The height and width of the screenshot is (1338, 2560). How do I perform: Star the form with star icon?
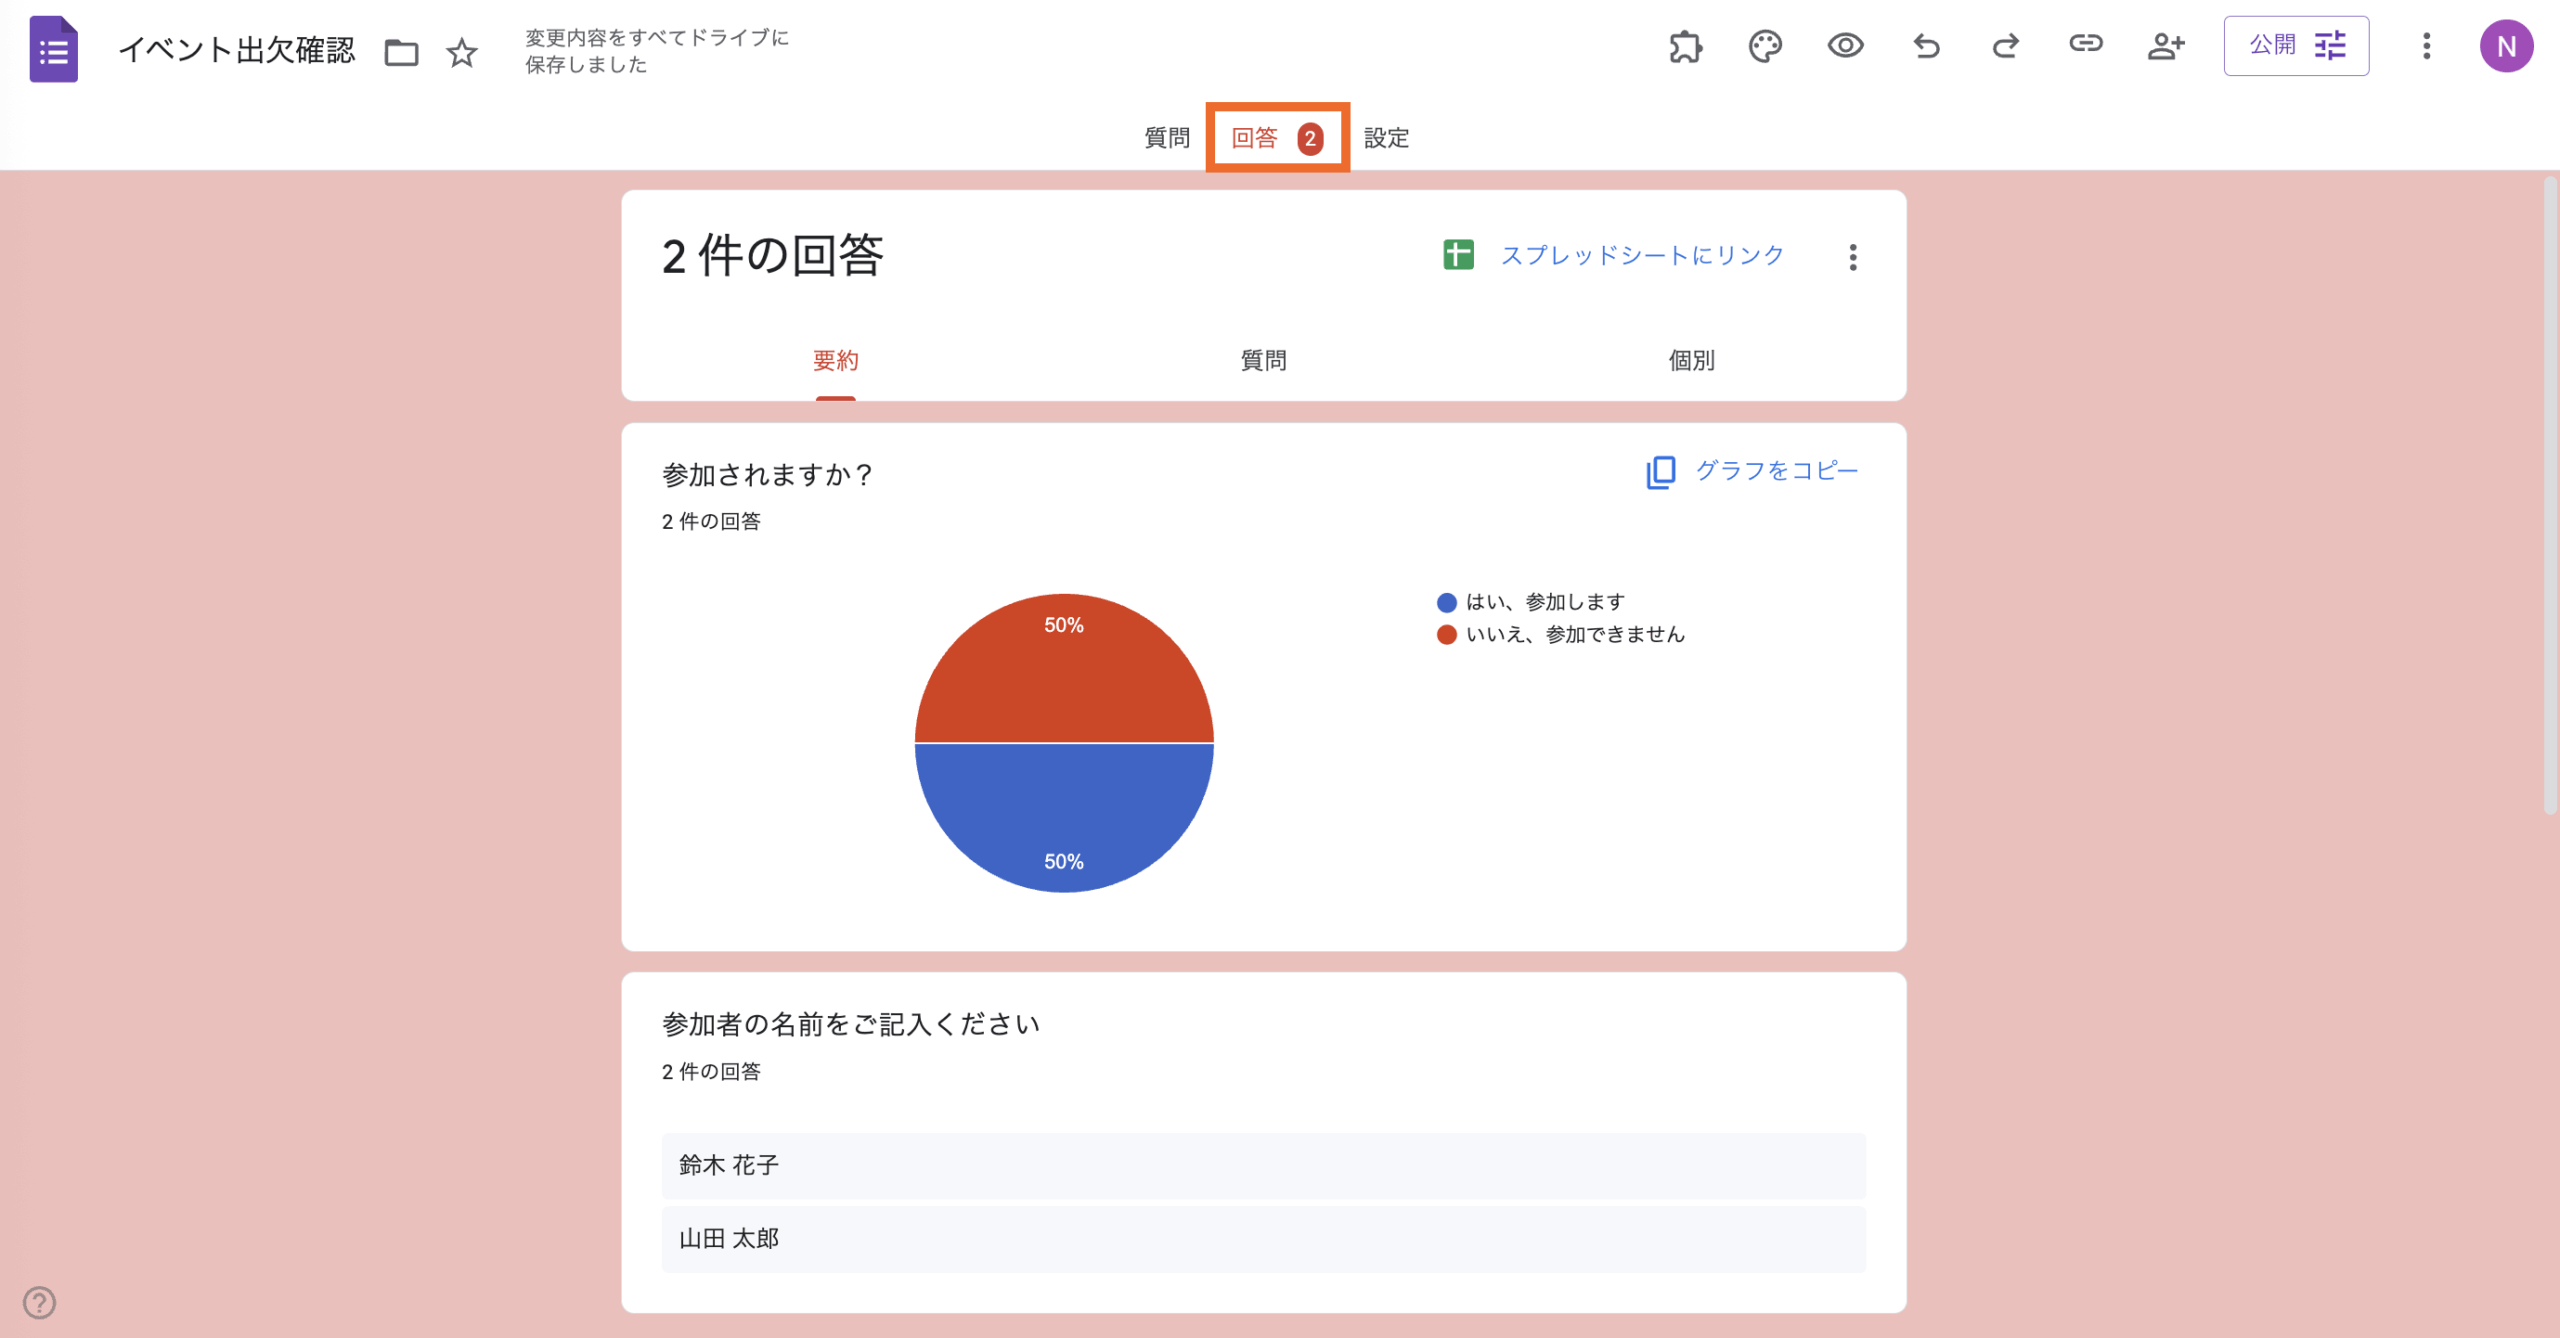click(x=462, y=52)
